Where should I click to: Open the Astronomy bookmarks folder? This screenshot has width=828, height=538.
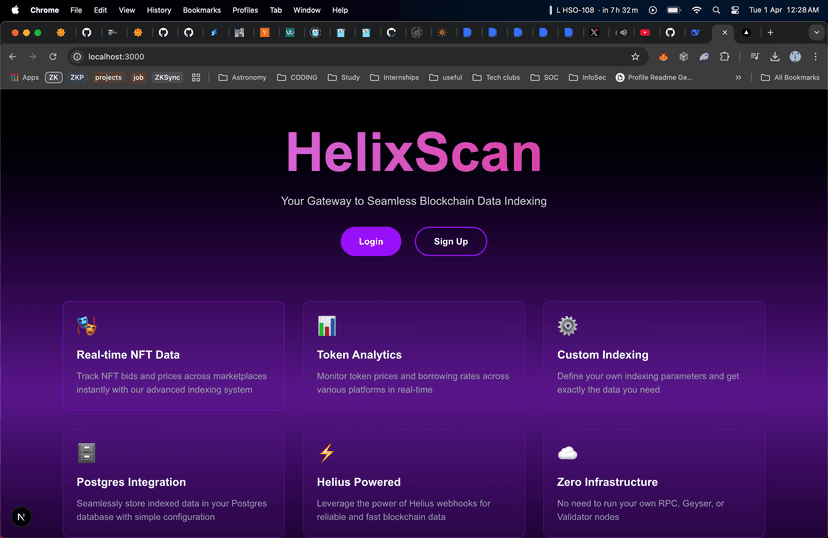(x=242, y=78)
